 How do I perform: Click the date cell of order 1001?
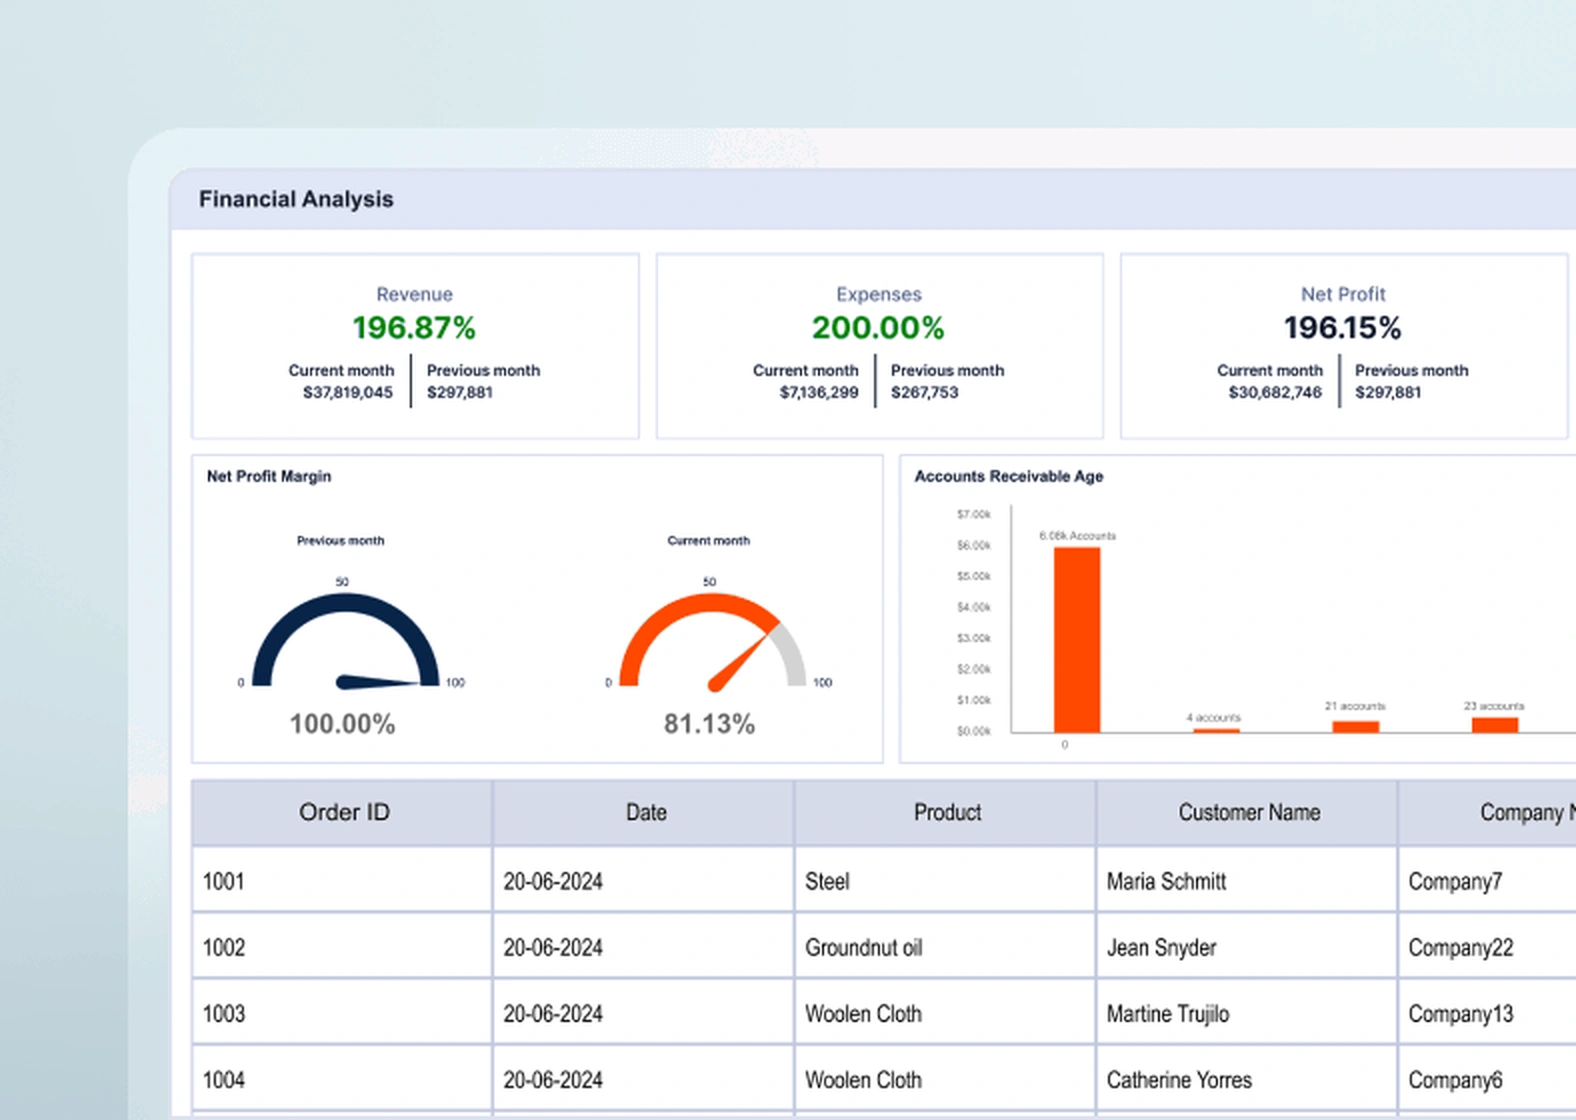645,881
